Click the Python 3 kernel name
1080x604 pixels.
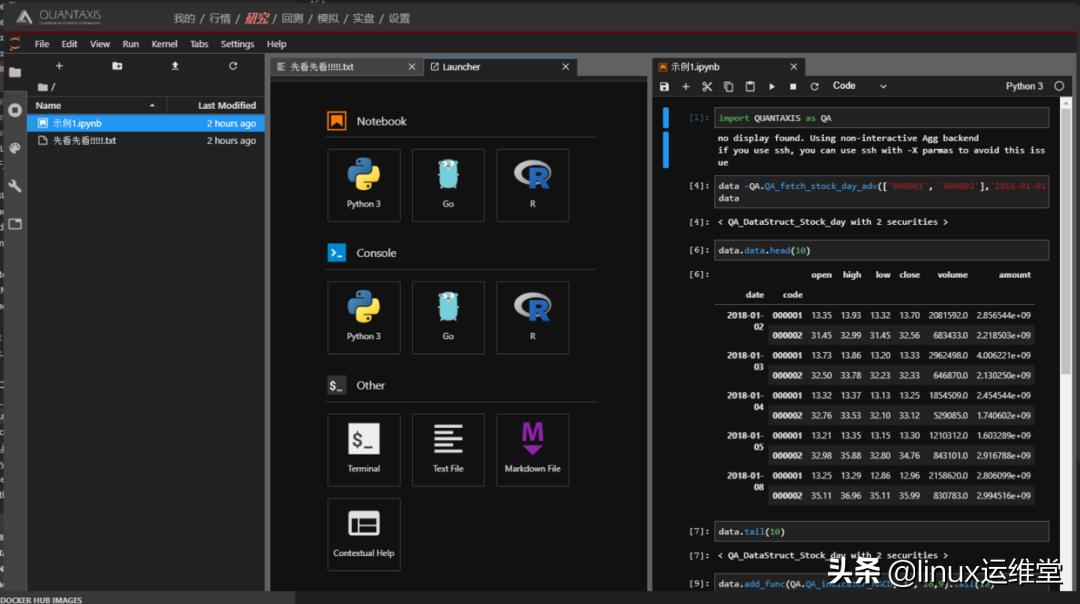coord(1024,86)
